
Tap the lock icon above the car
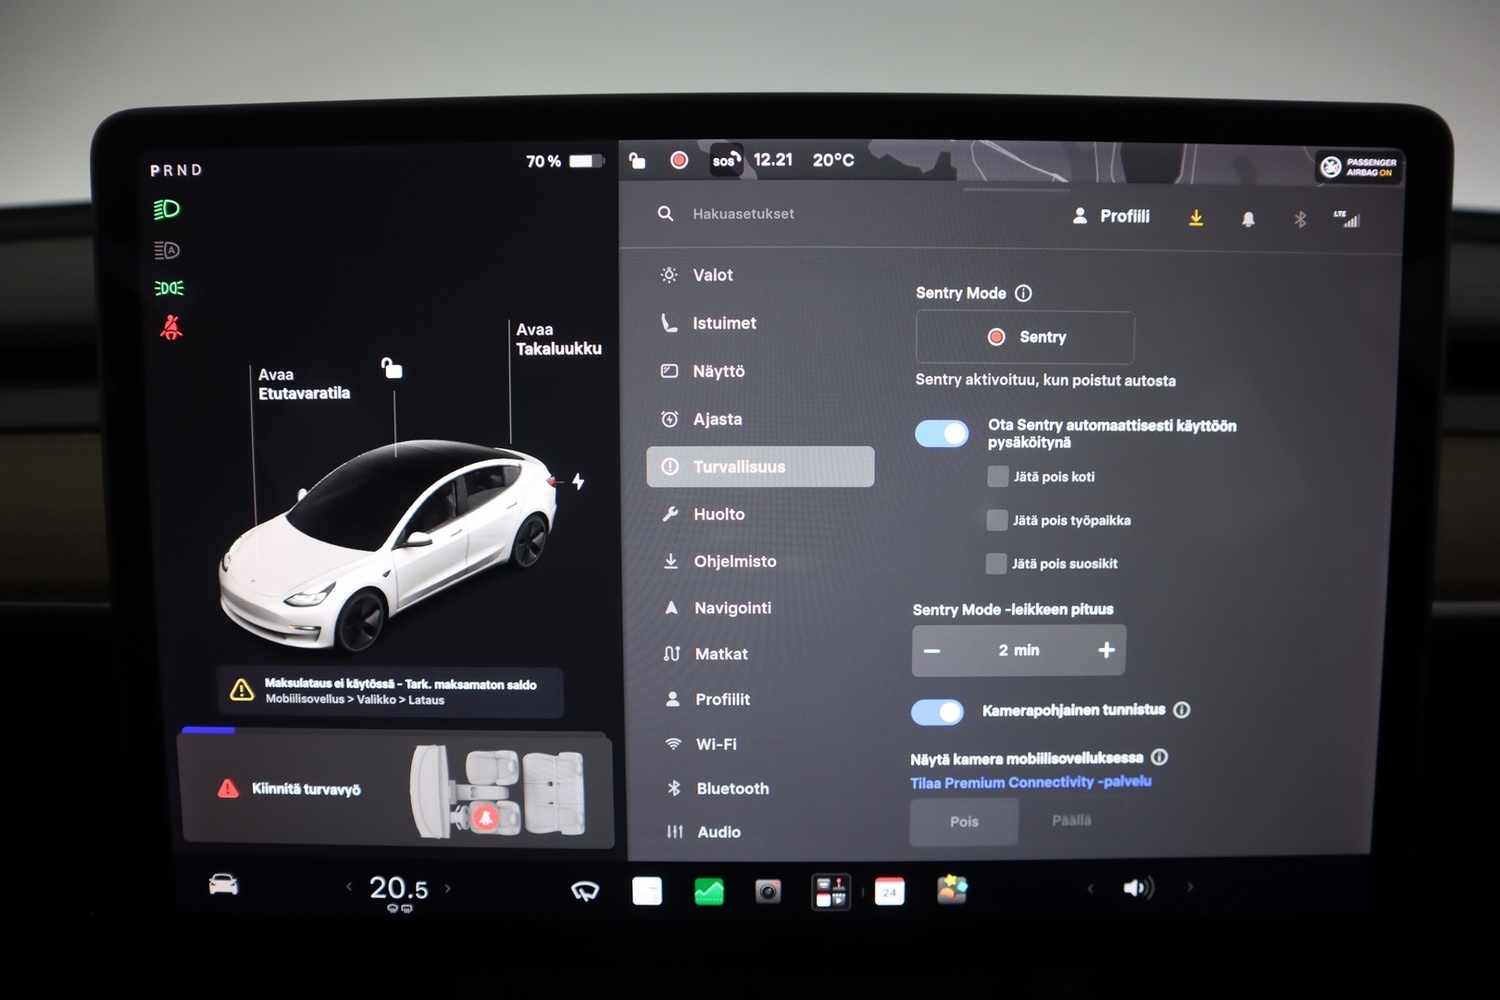392,368
